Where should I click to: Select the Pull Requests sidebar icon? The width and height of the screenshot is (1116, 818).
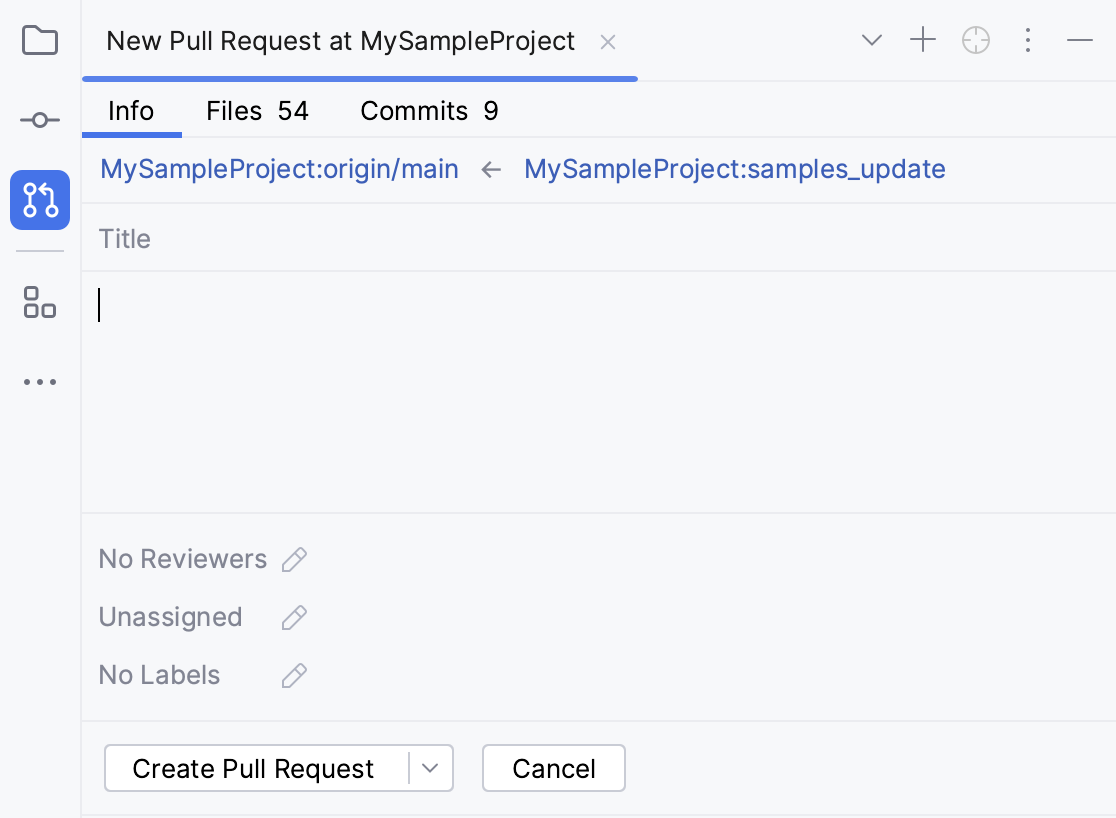click(39, 200)
